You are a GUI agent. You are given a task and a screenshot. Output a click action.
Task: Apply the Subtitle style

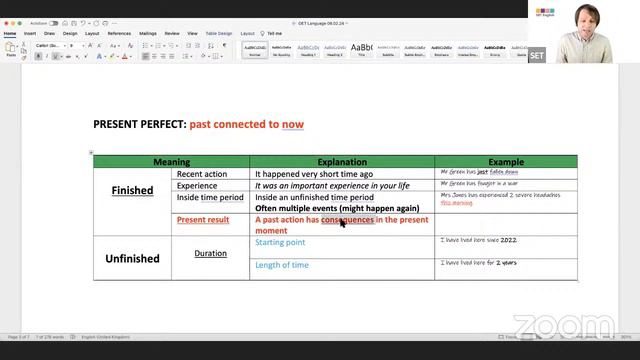388,50
